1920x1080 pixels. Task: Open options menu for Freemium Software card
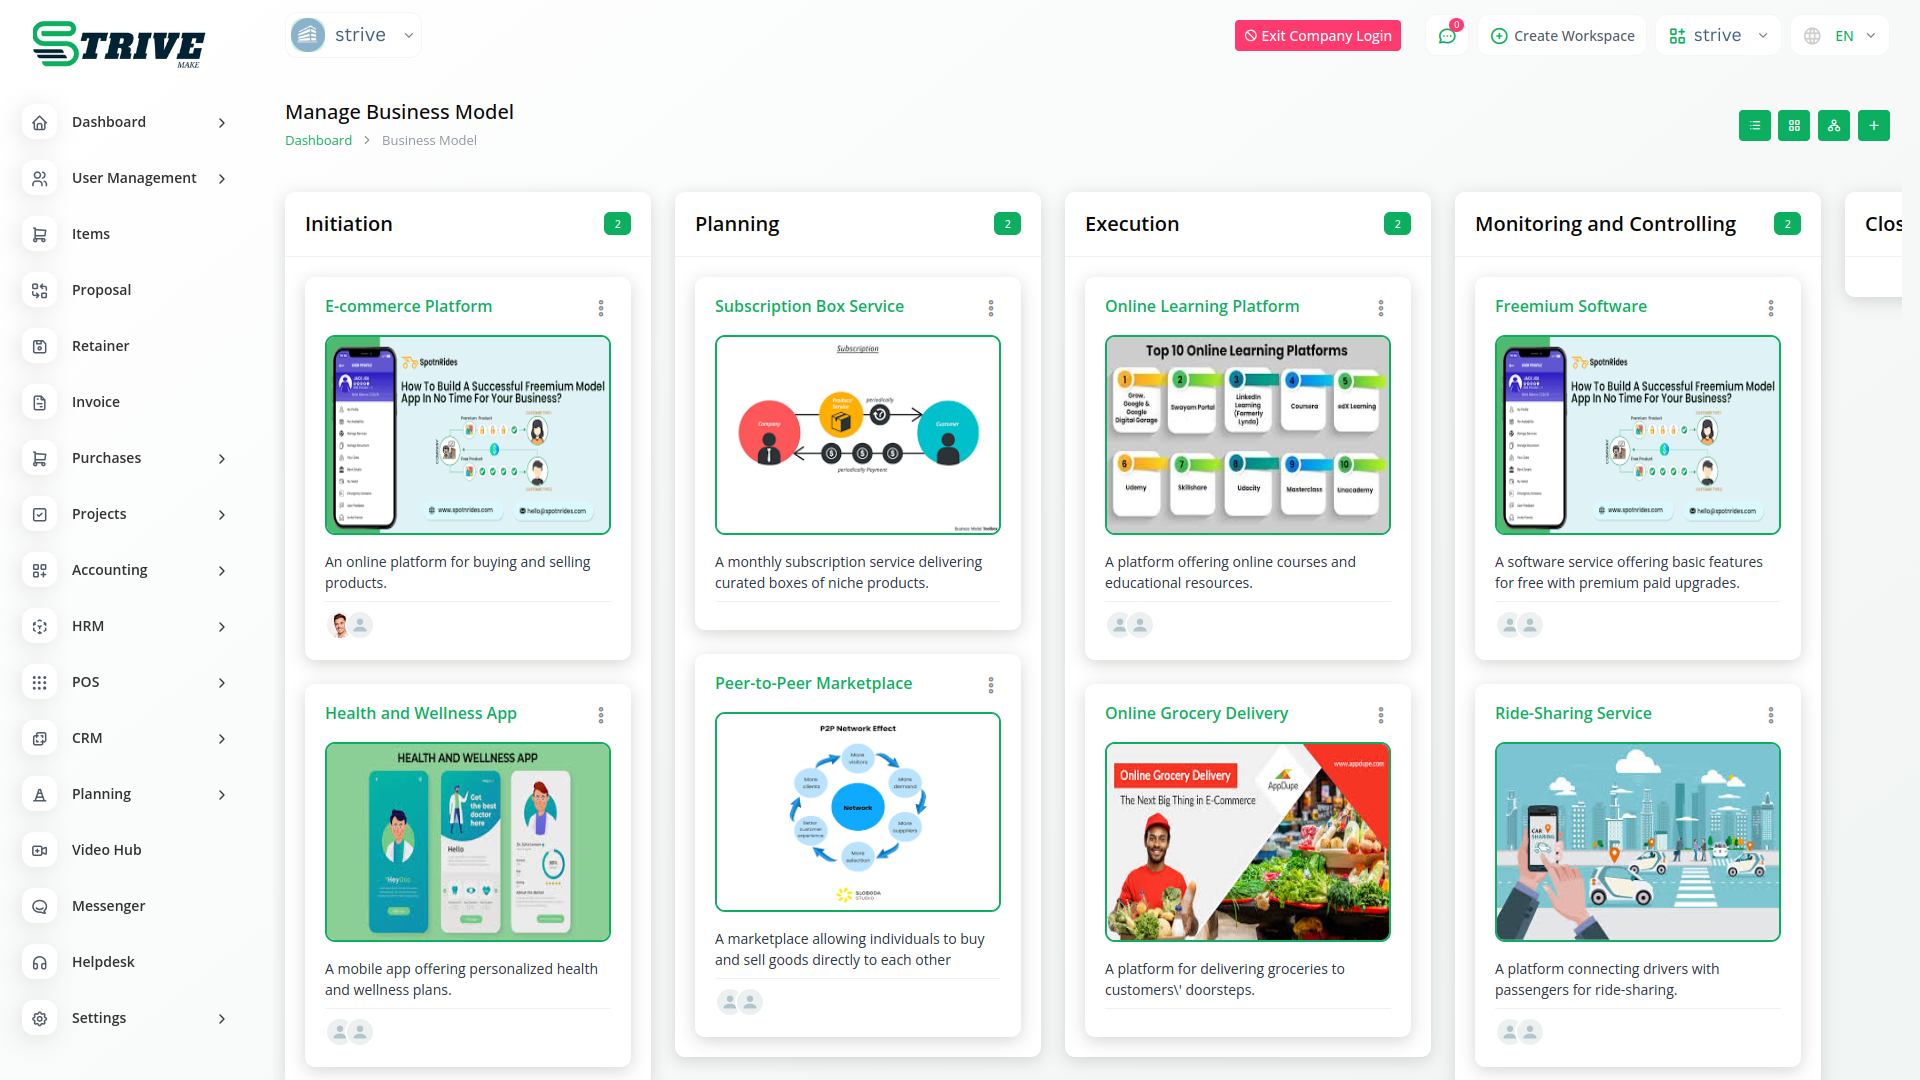tap(1770, 308)
